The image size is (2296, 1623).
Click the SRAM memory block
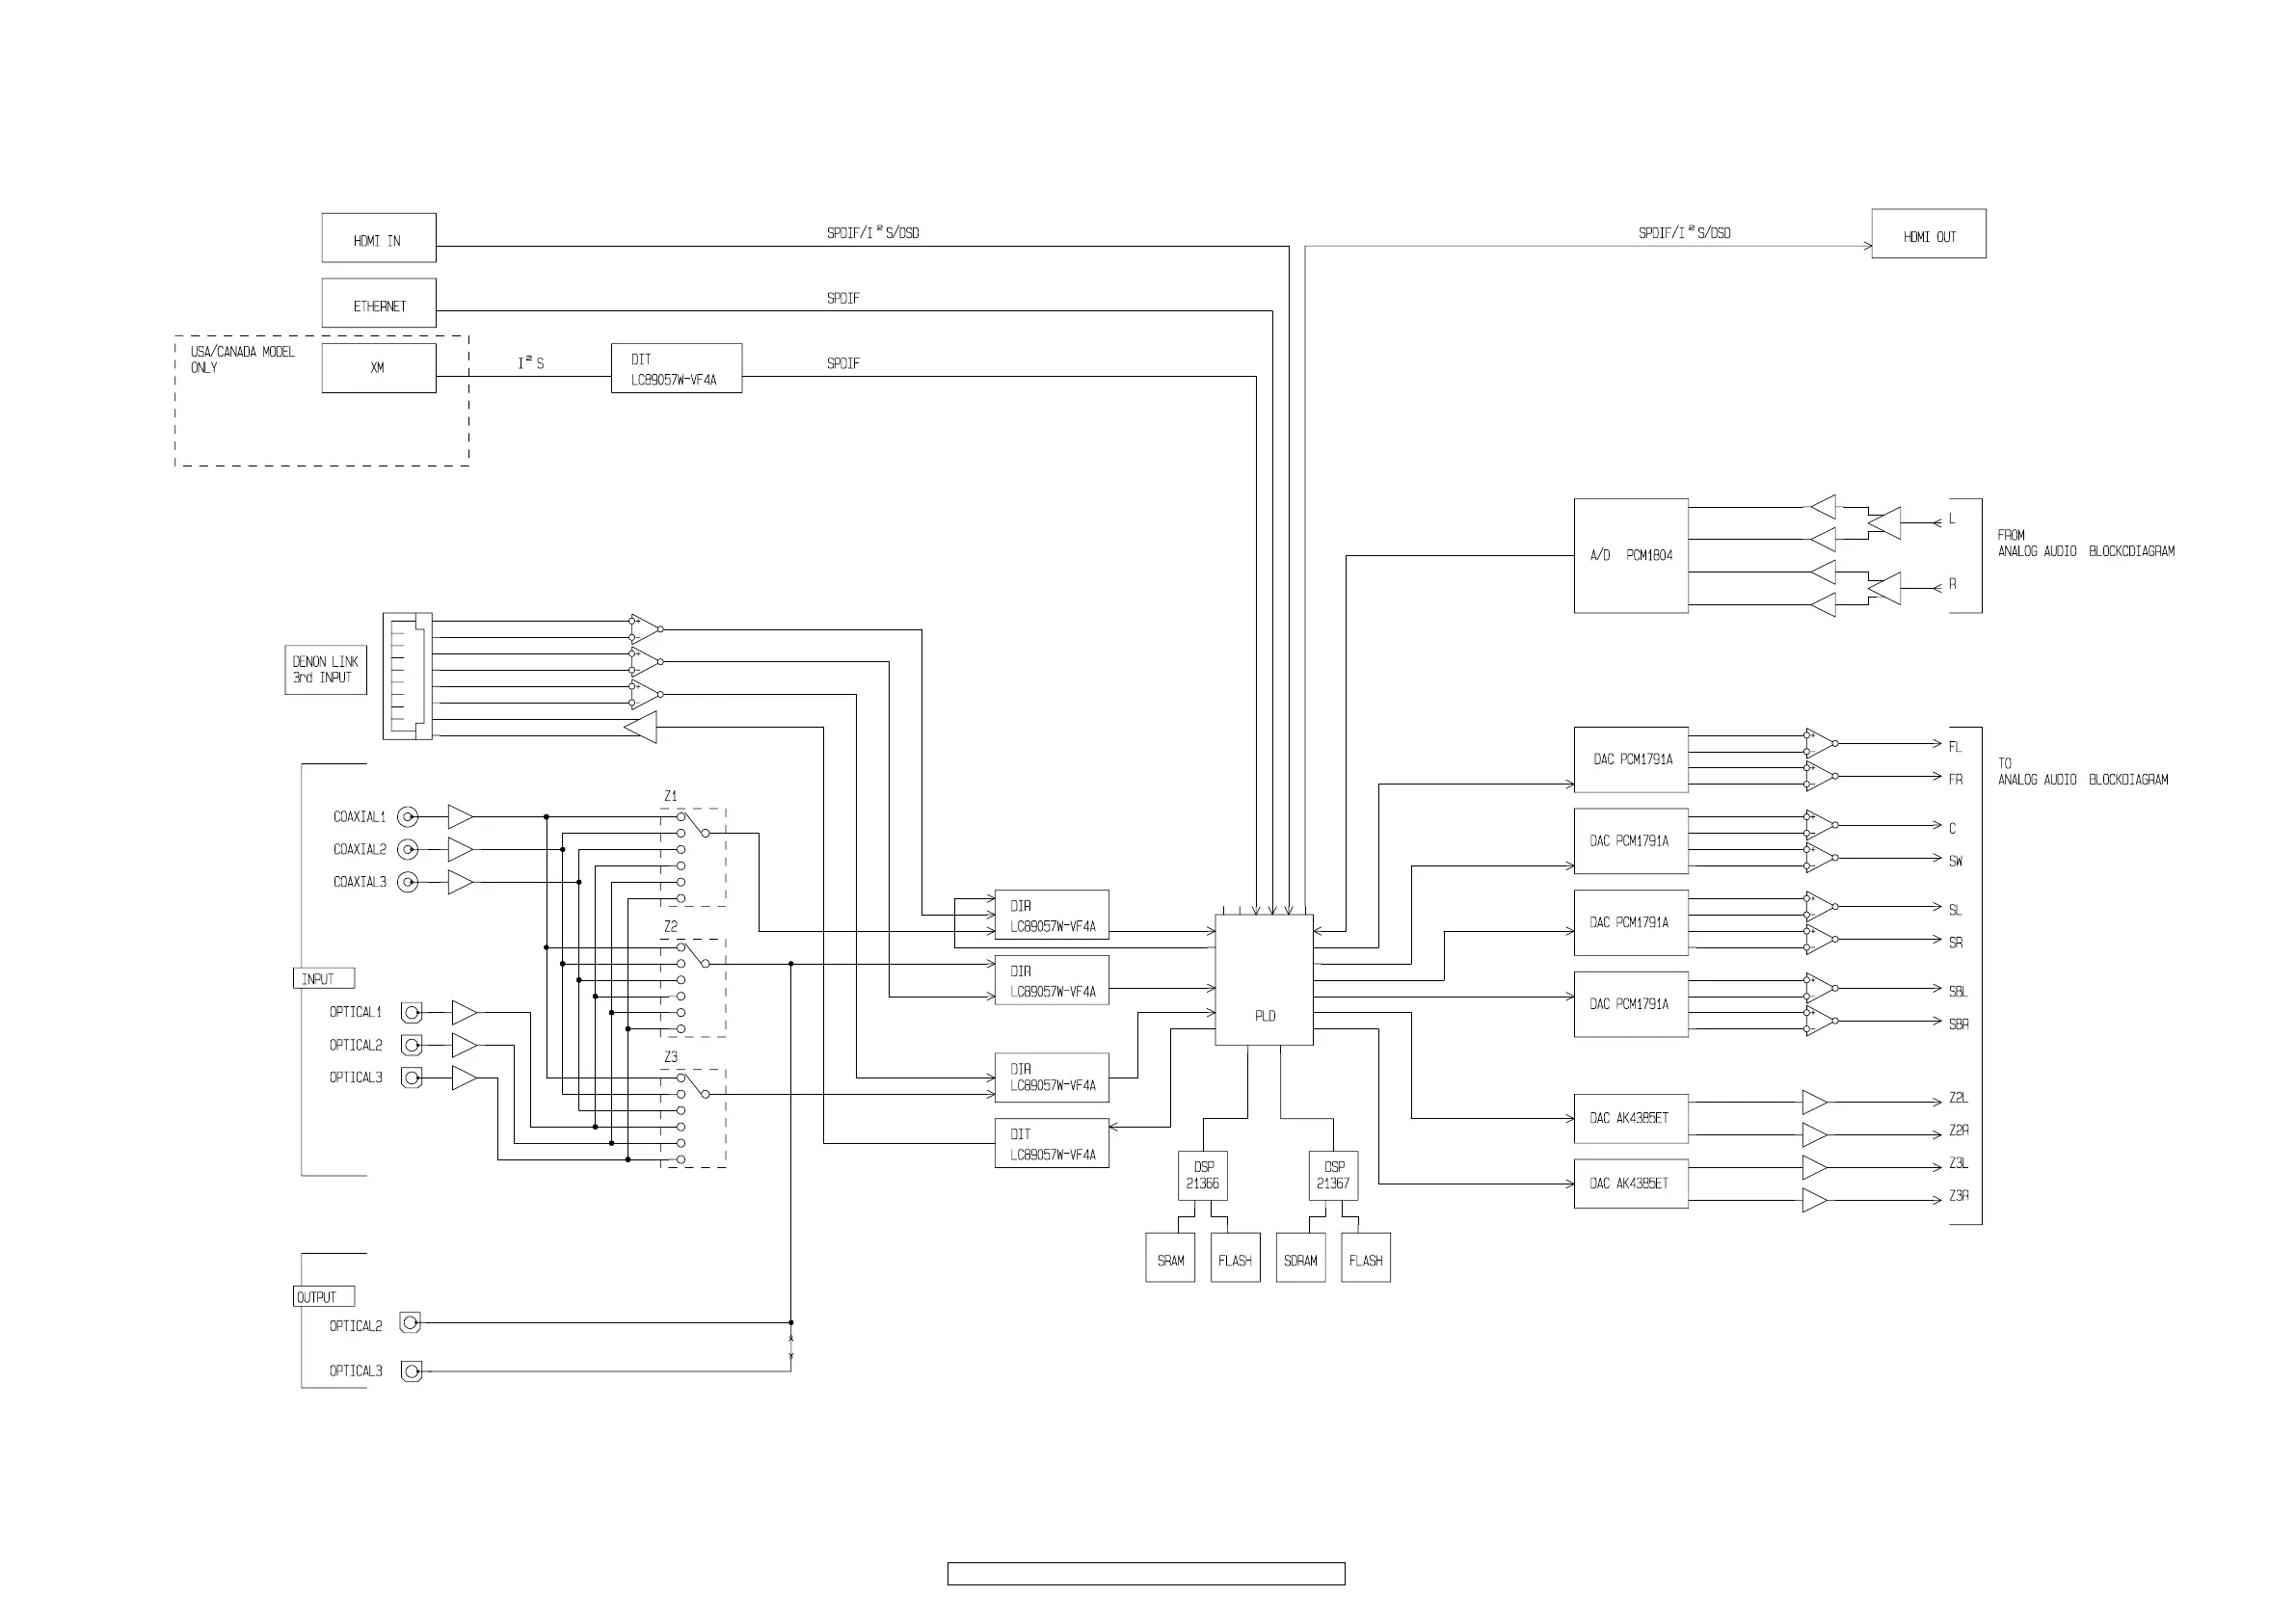pos(1170,1258)
